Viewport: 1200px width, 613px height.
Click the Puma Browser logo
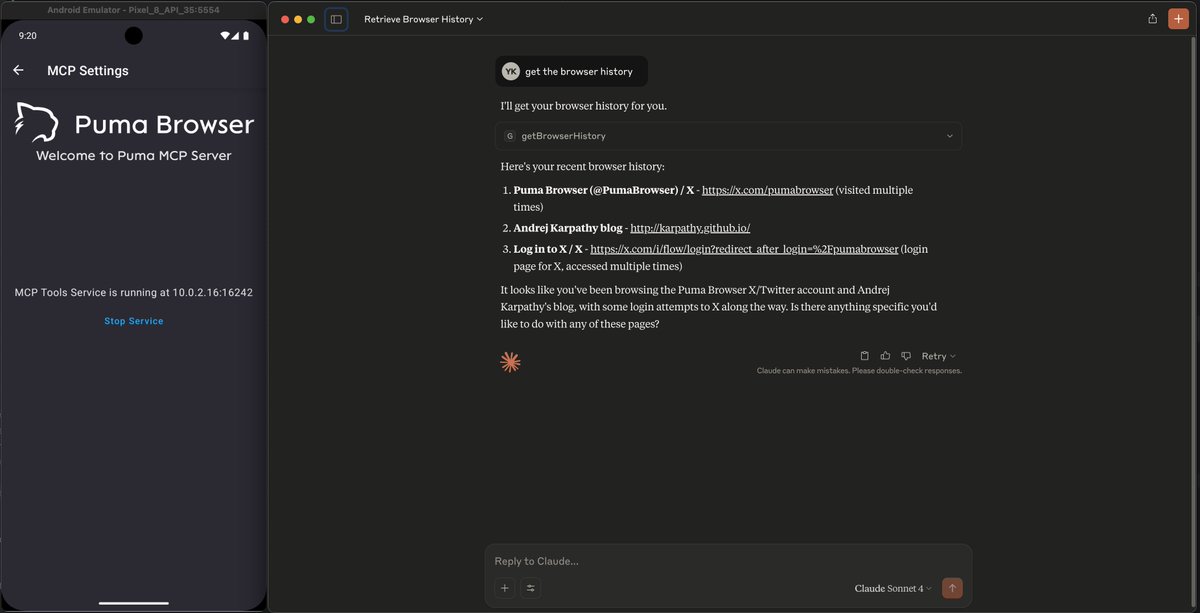pos(134,124)
